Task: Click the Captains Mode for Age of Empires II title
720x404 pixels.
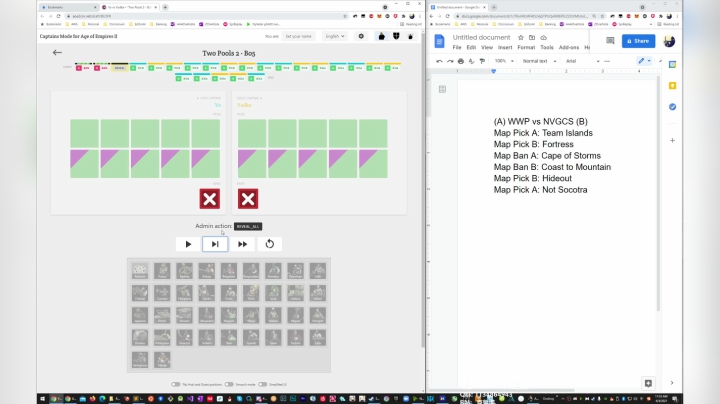Action: pos(79,36)
